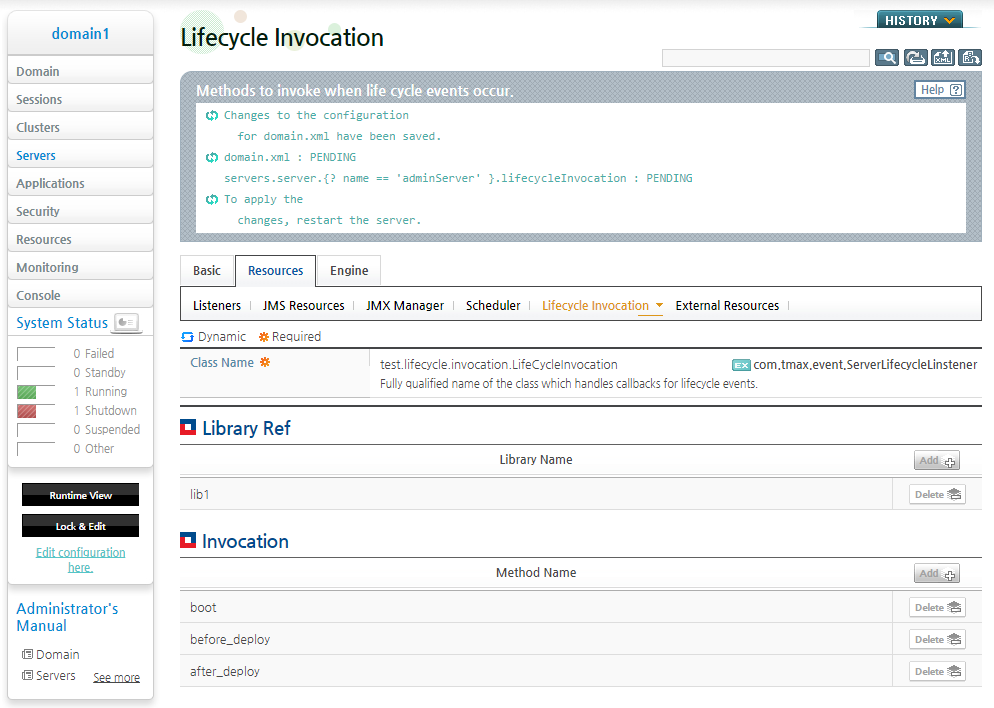Click the after_deploy method name
Screen dimensions: 994x708
pos(225,671)
